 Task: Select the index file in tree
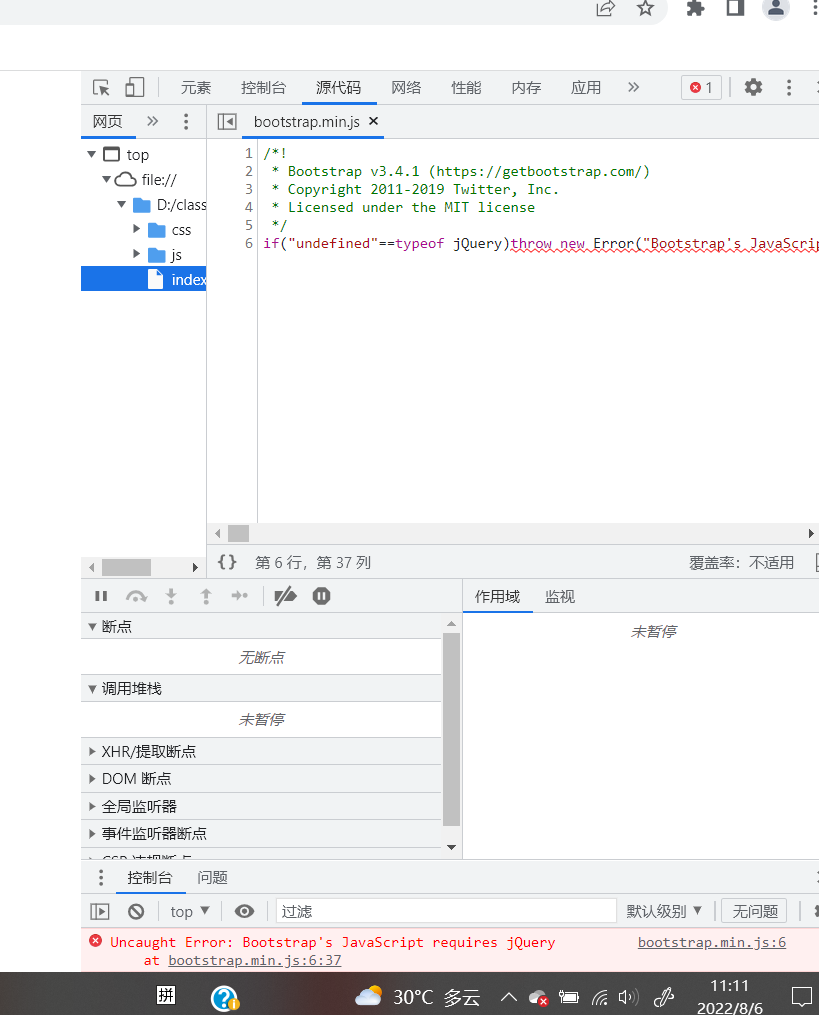pyautogui.click(x=144, y=279)
